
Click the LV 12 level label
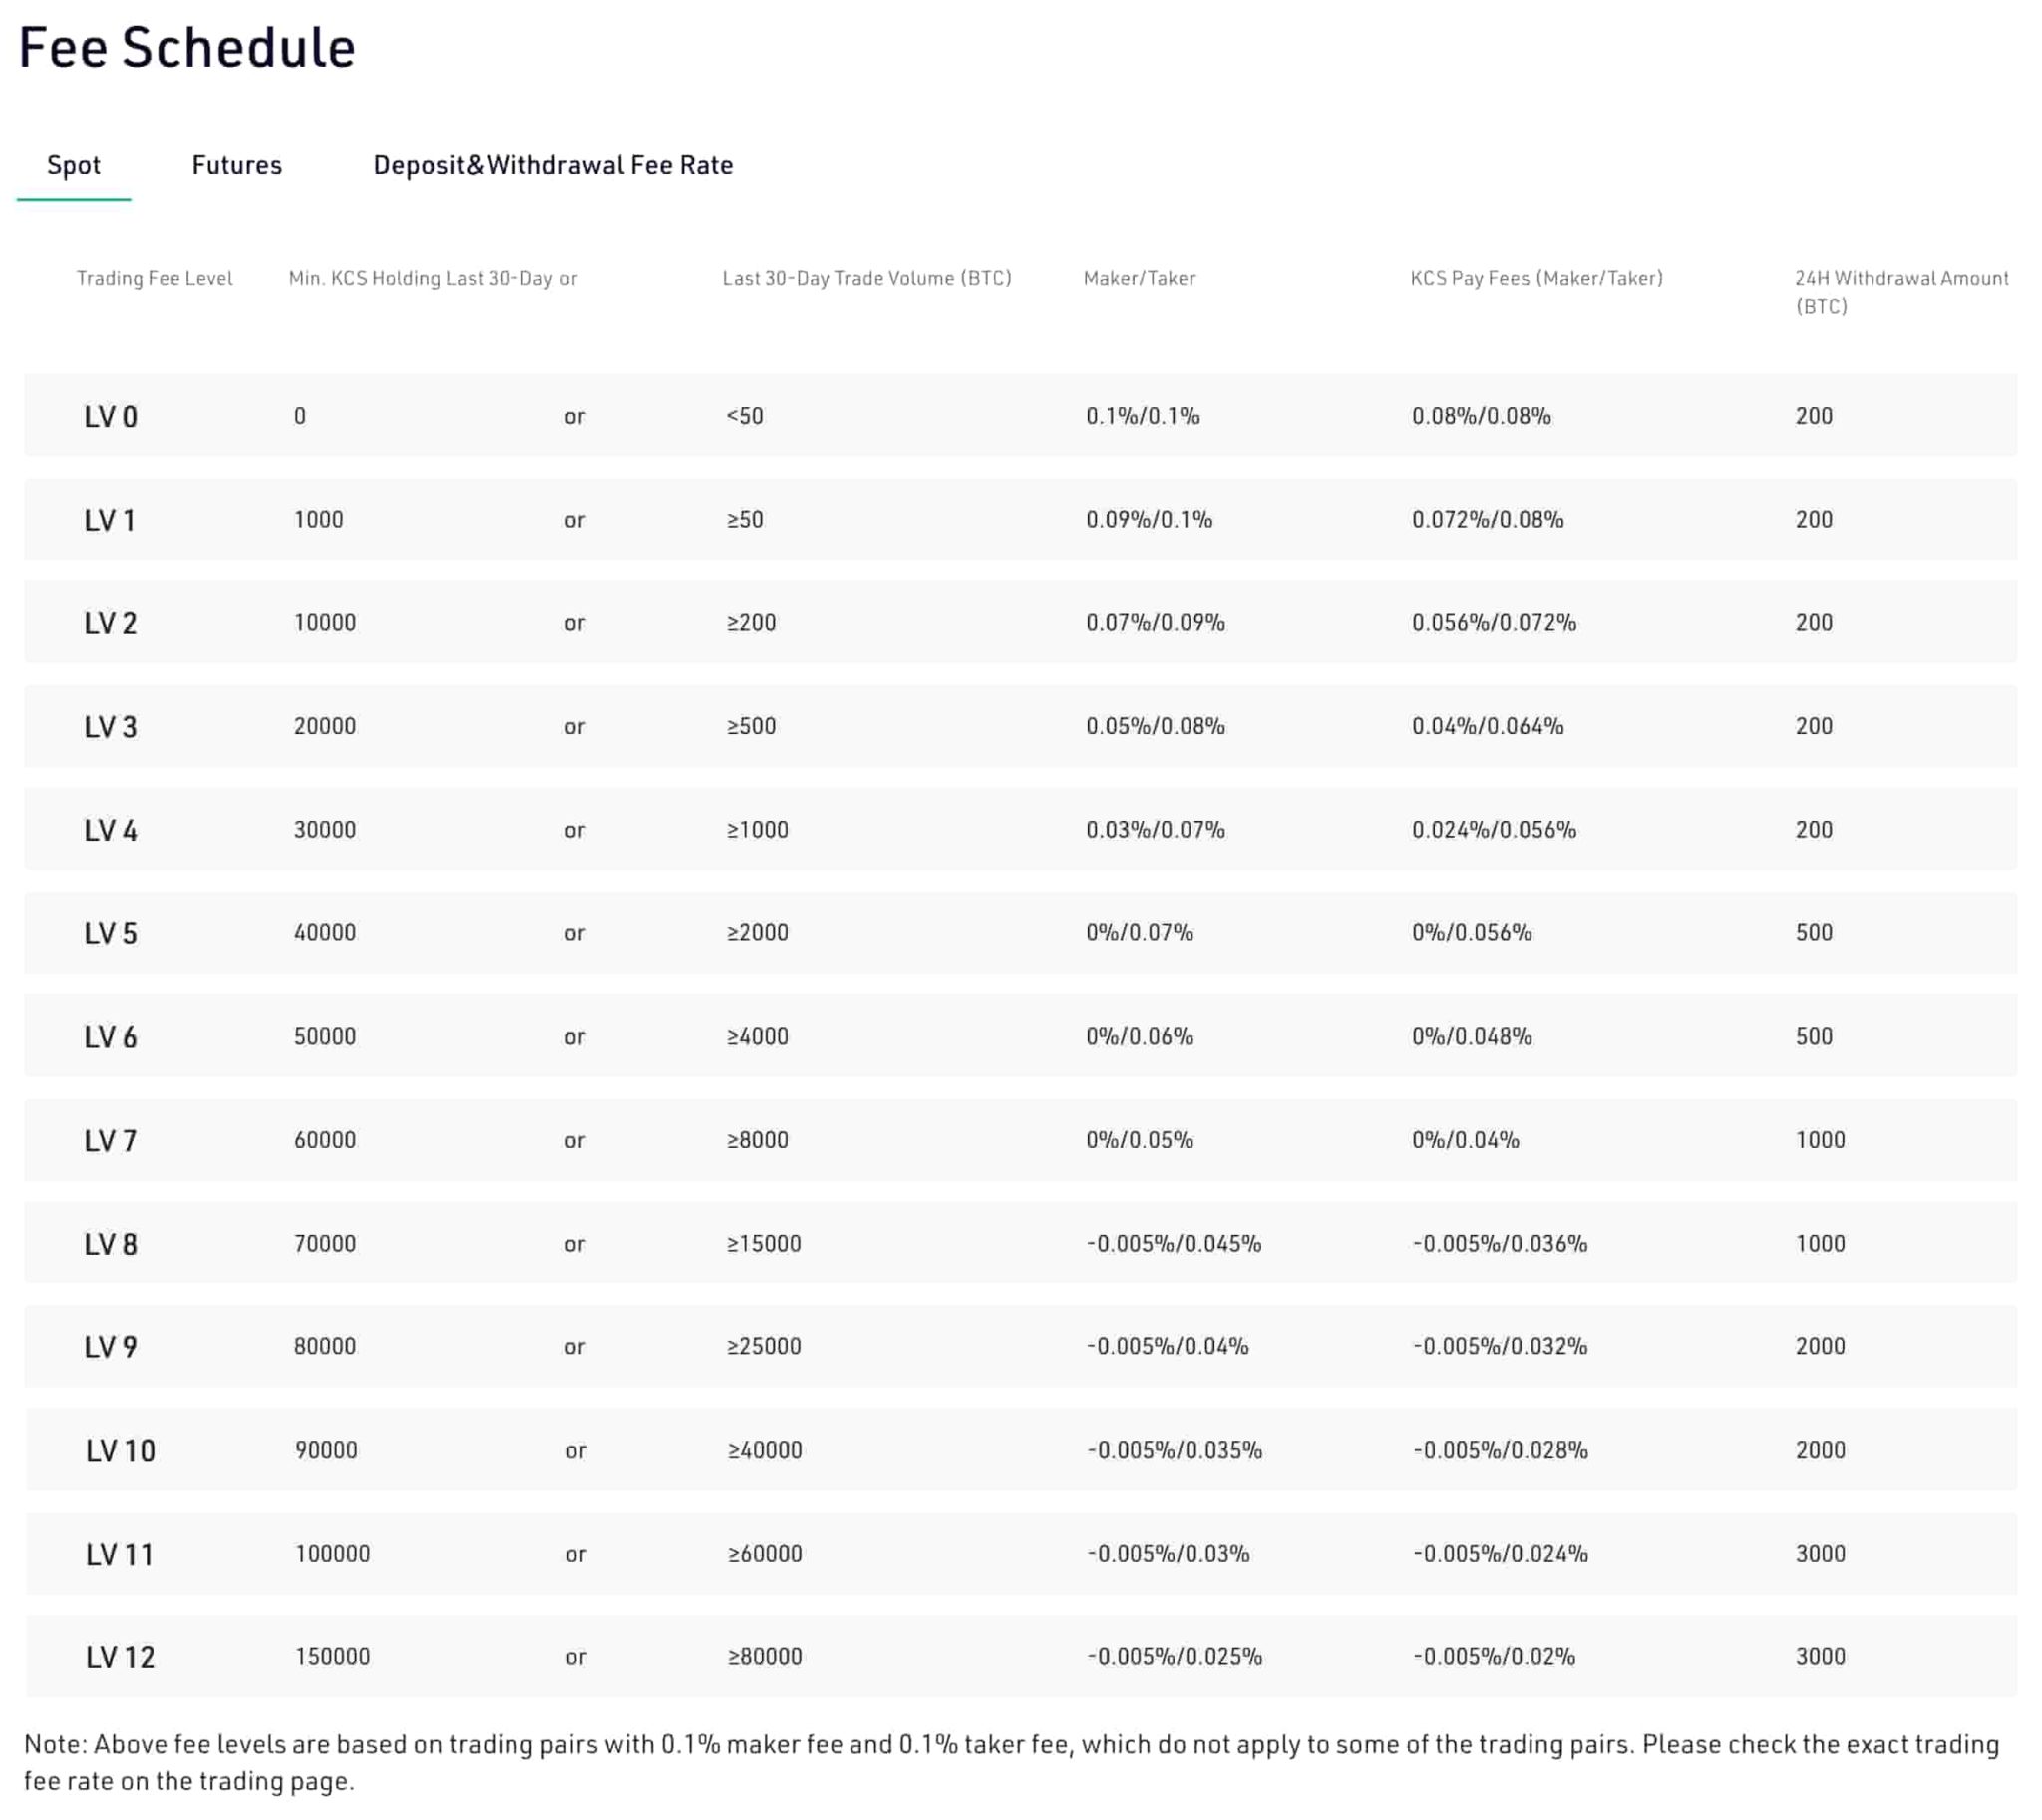[x=120, y=1657]
